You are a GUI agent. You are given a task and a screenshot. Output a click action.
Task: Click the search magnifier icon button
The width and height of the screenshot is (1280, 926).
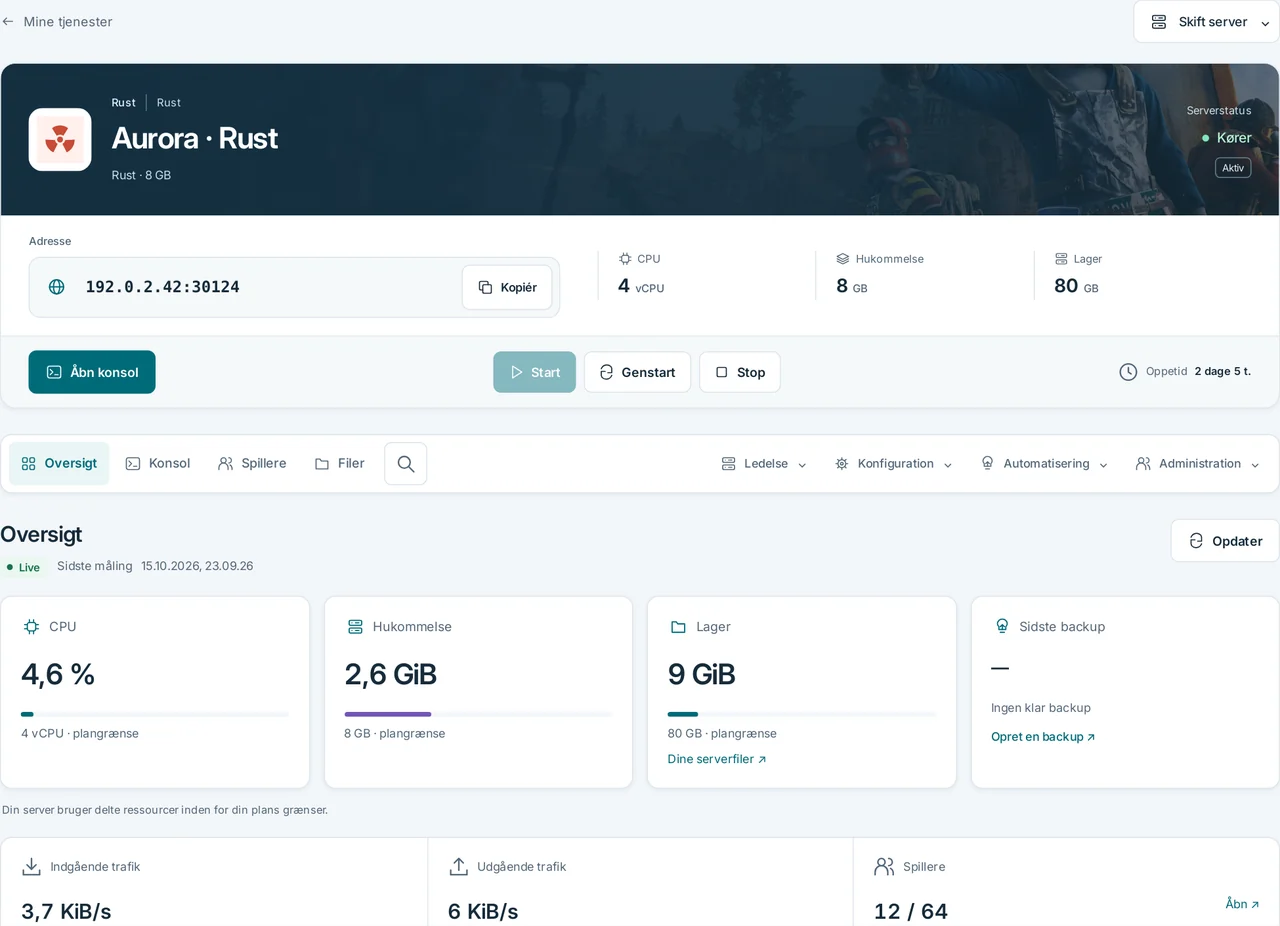point(406,464)
